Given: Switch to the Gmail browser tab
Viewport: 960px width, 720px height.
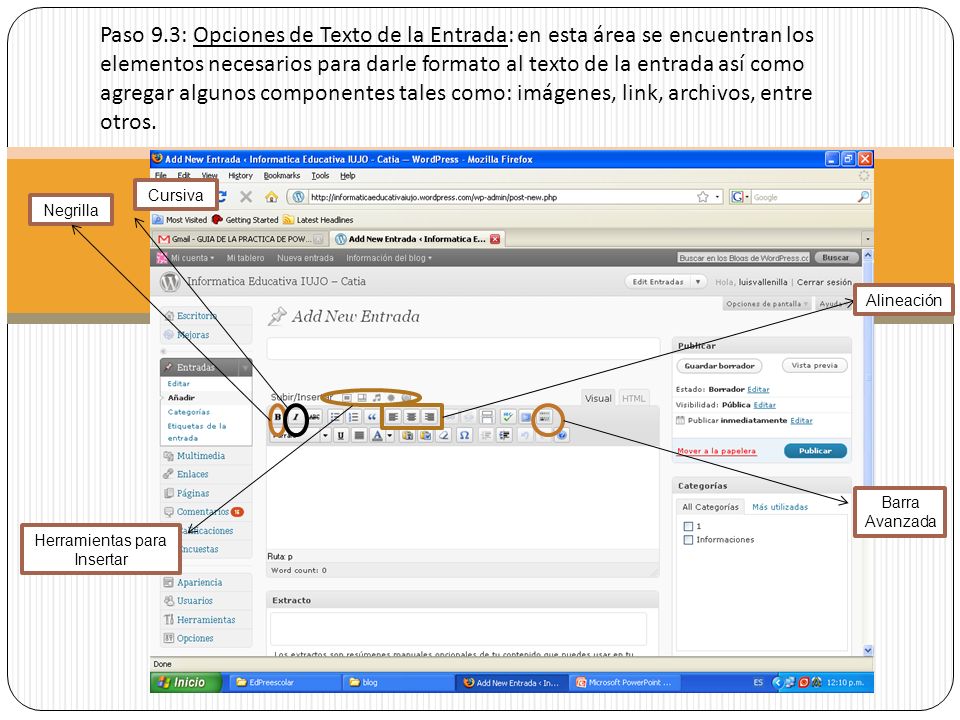Looking at the screenshot, I should 241,239.
